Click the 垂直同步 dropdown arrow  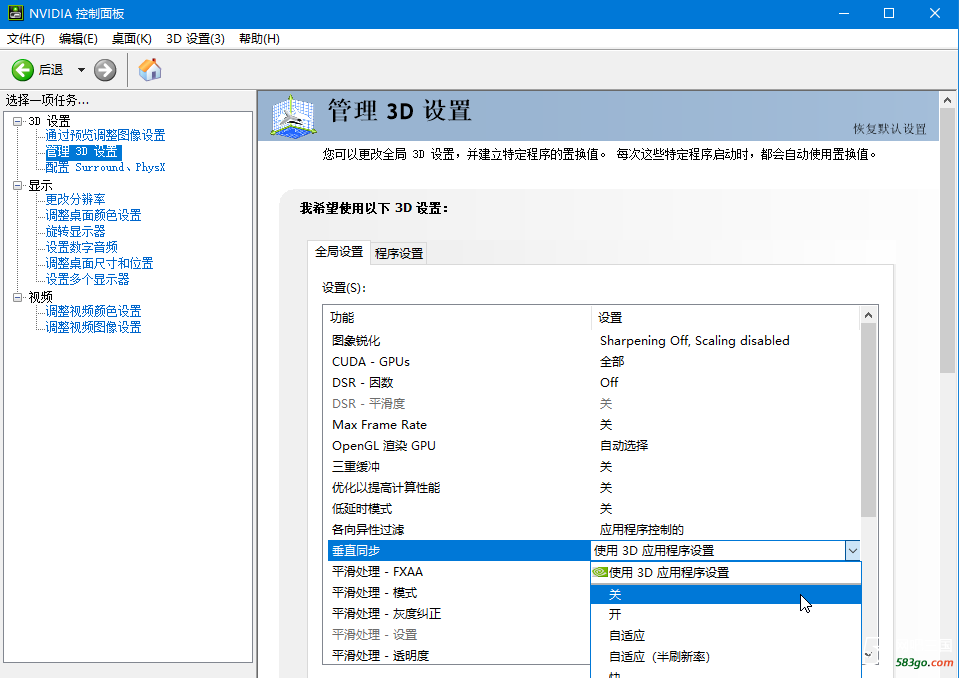coord(852,550)
